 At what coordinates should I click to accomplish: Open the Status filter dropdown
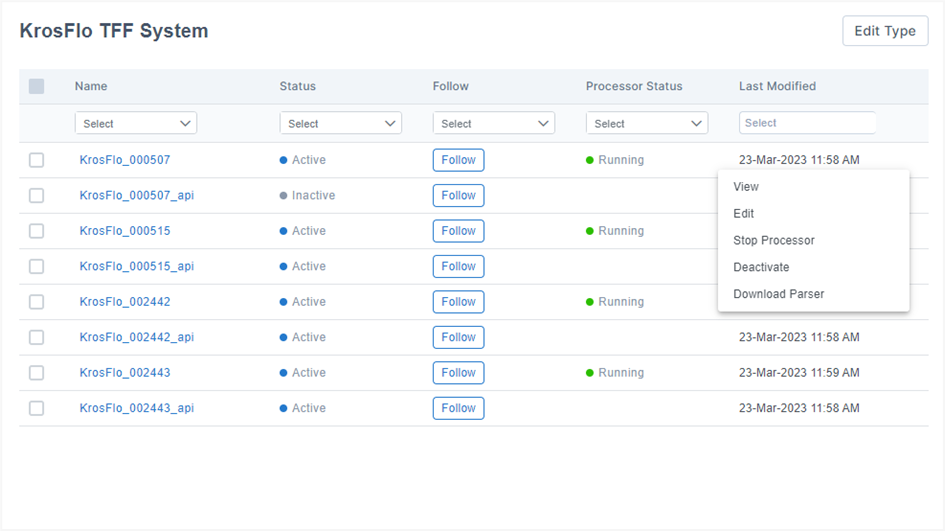click(341, 123)
